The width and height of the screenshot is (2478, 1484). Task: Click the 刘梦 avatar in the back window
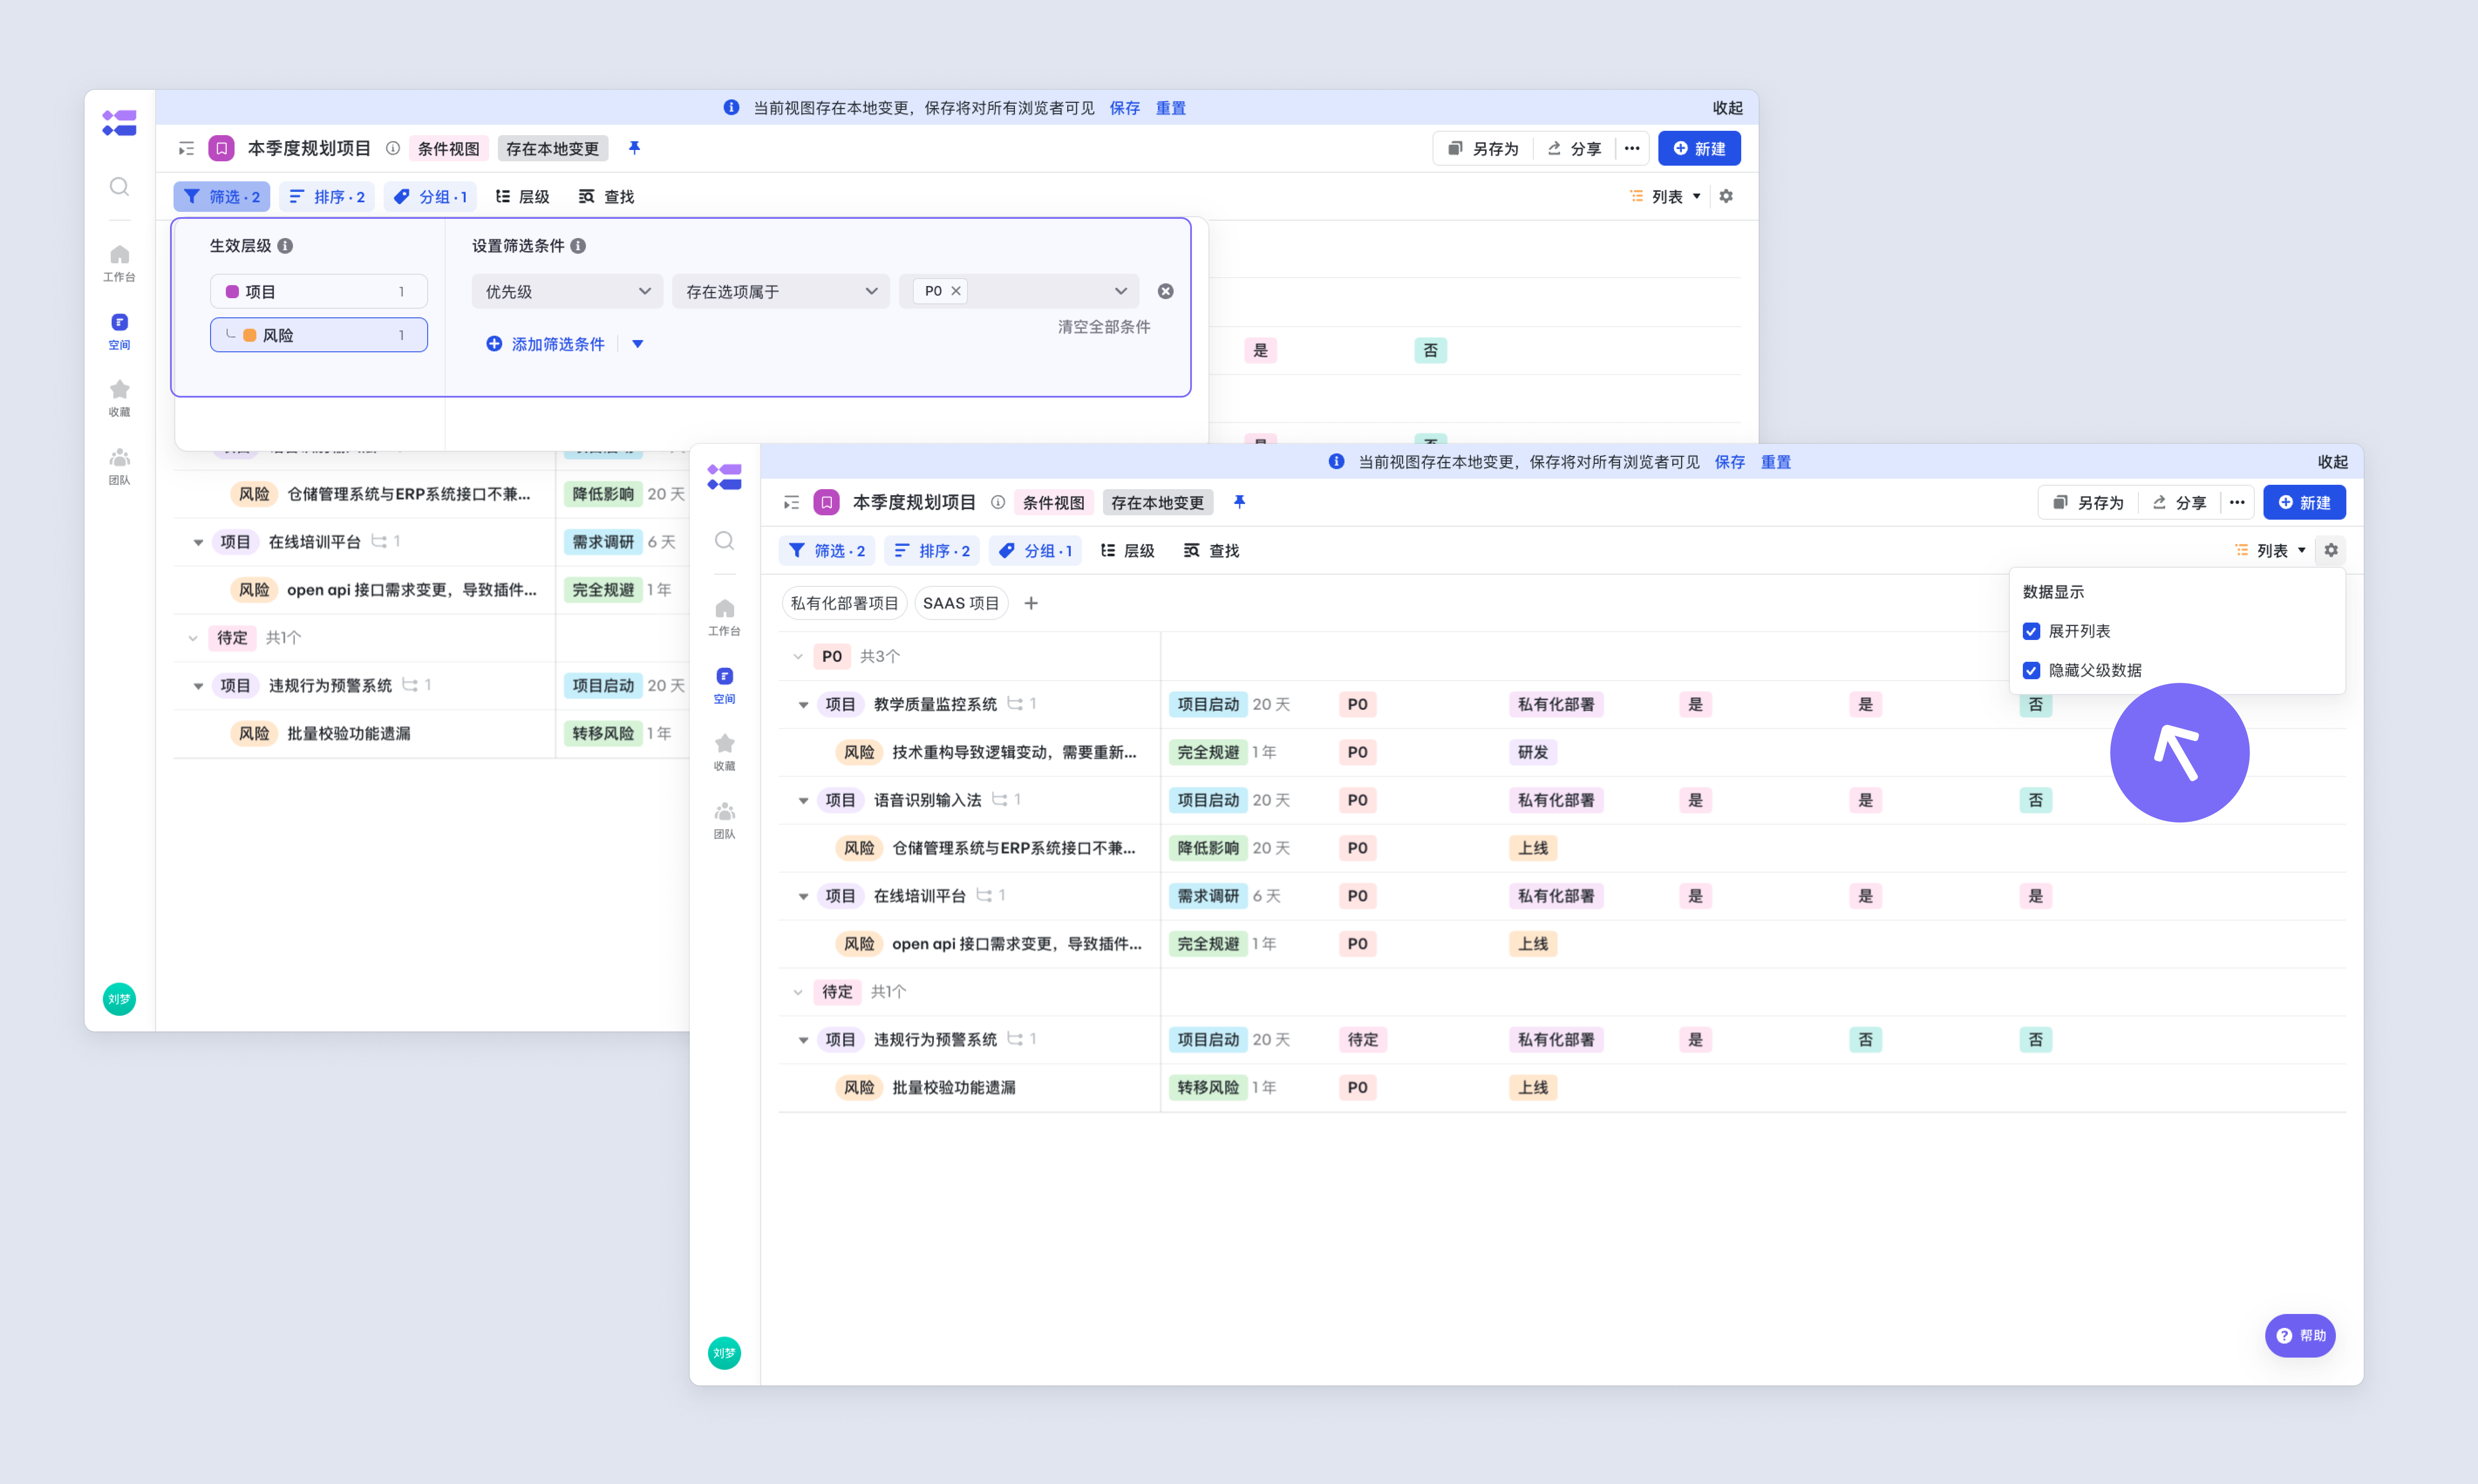(x=119, y=999)
